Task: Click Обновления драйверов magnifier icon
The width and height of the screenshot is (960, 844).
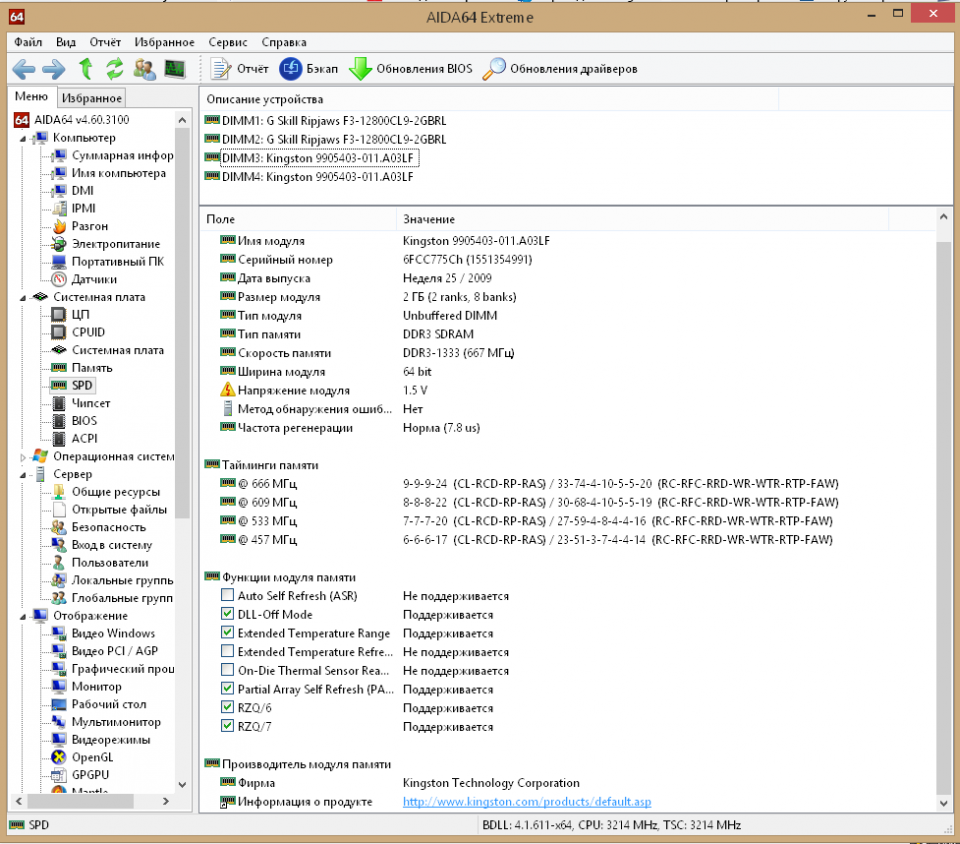Action: click(495, 69)
